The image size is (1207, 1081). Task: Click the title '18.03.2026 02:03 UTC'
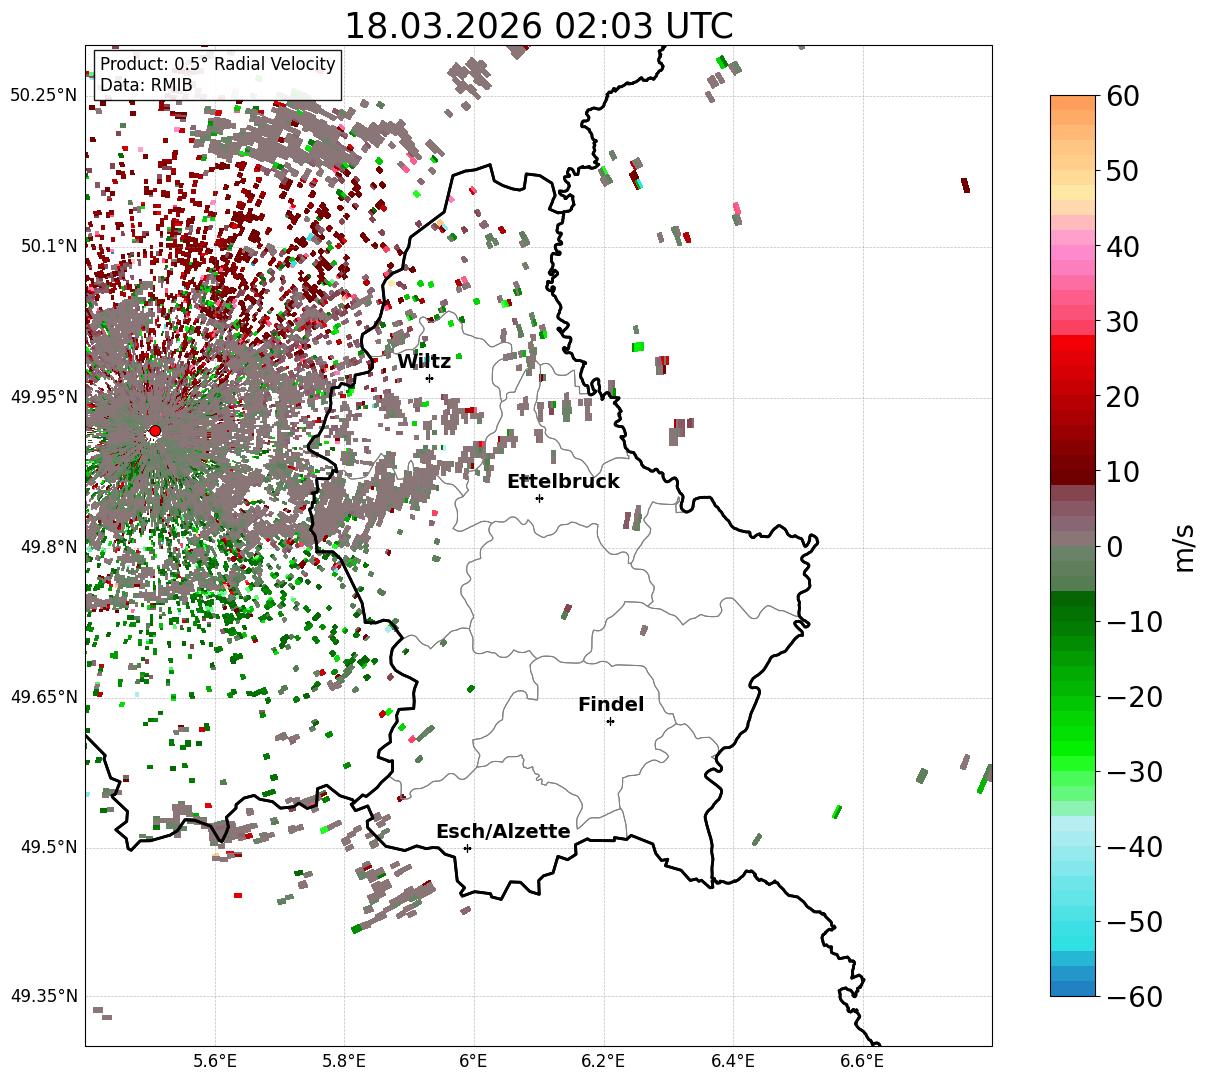click(538, 25)
